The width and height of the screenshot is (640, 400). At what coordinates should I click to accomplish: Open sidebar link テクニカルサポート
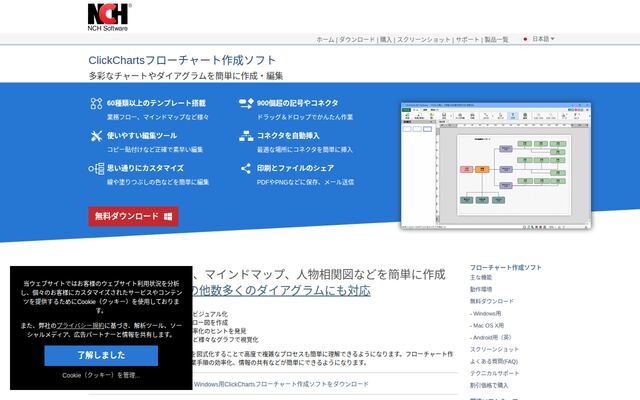point(494,373)
